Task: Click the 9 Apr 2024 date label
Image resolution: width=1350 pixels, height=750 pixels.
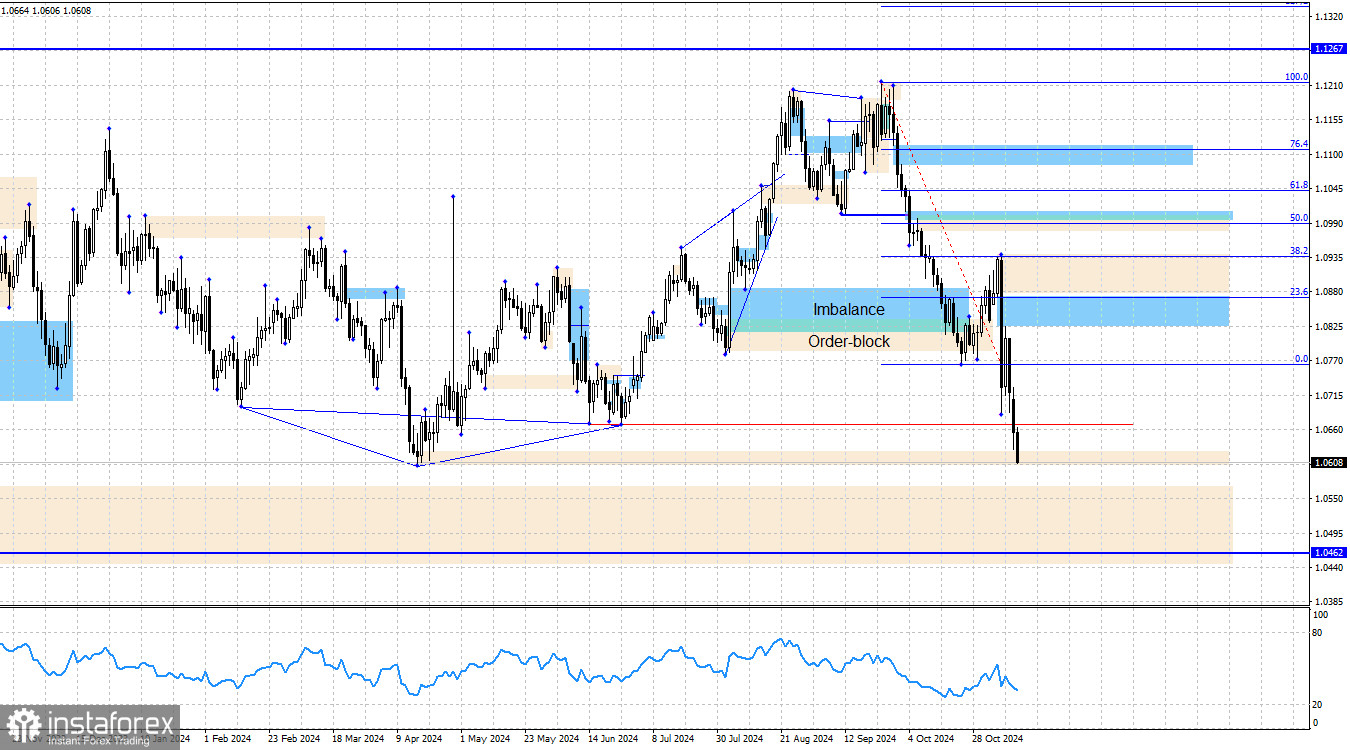Action: pos(421,739)
